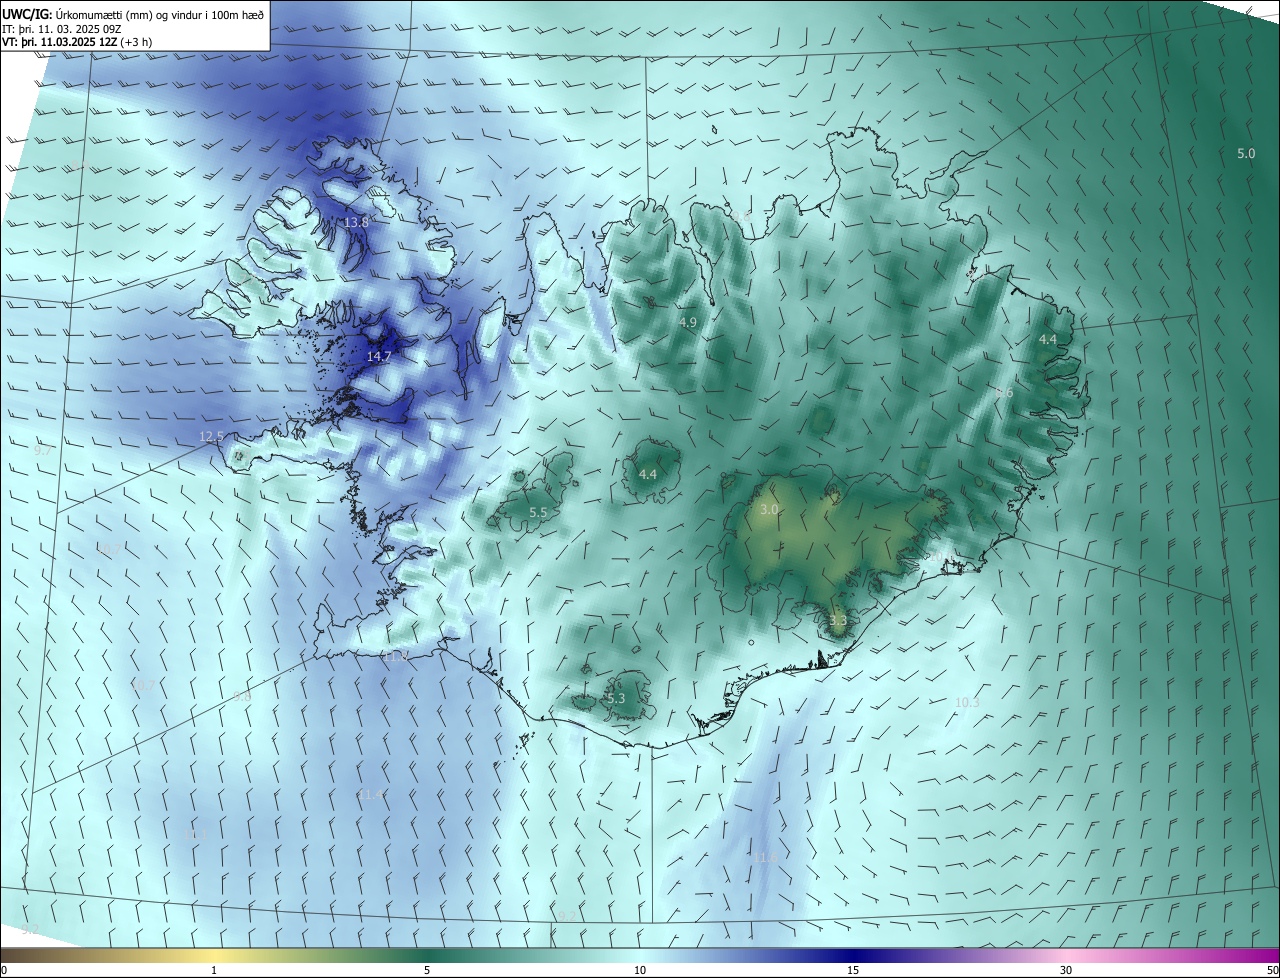Click the small Grímsey island outline north of Iceland
Screen dimensions: 1280x978
click(x=716, y=128)
